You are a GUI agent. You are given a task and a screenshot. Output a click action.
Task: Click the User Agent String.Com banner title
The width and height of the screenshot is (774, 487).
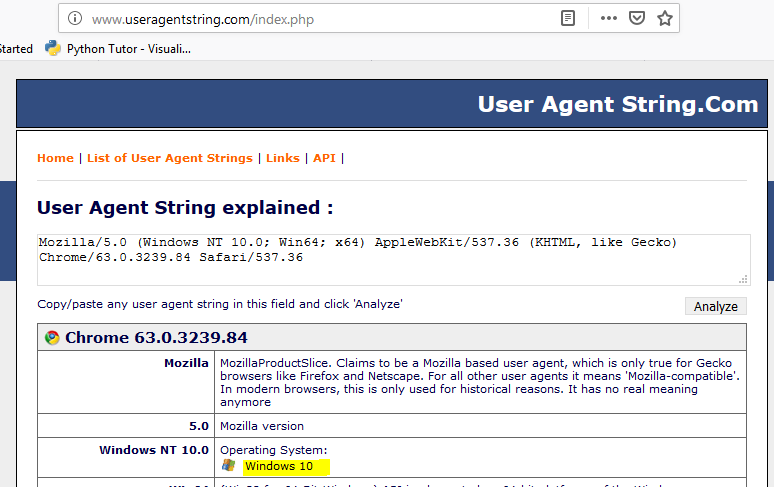[618, 105]
